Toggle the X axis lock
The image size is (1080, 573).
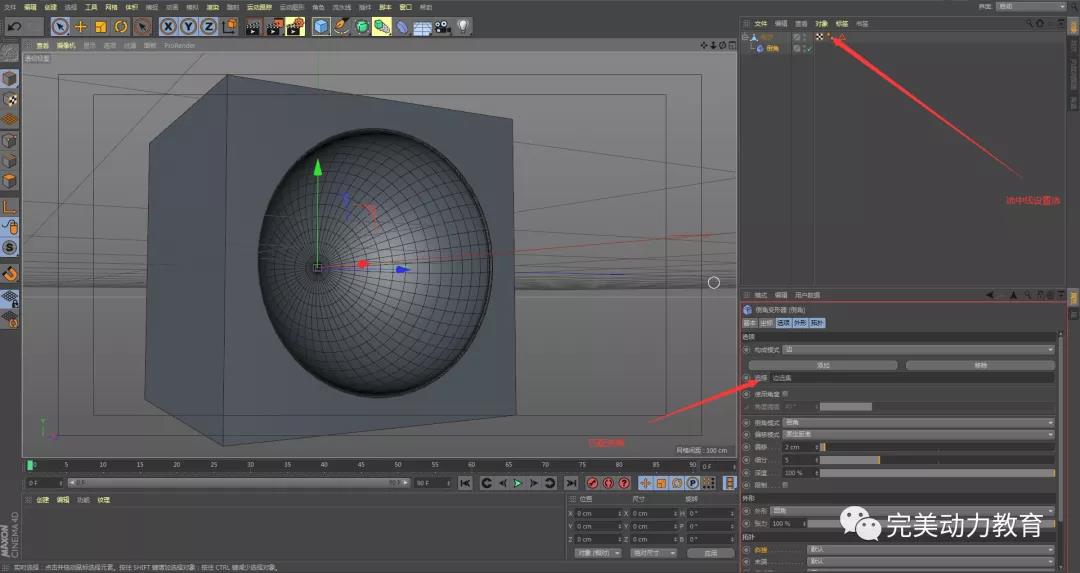(168, 26)
